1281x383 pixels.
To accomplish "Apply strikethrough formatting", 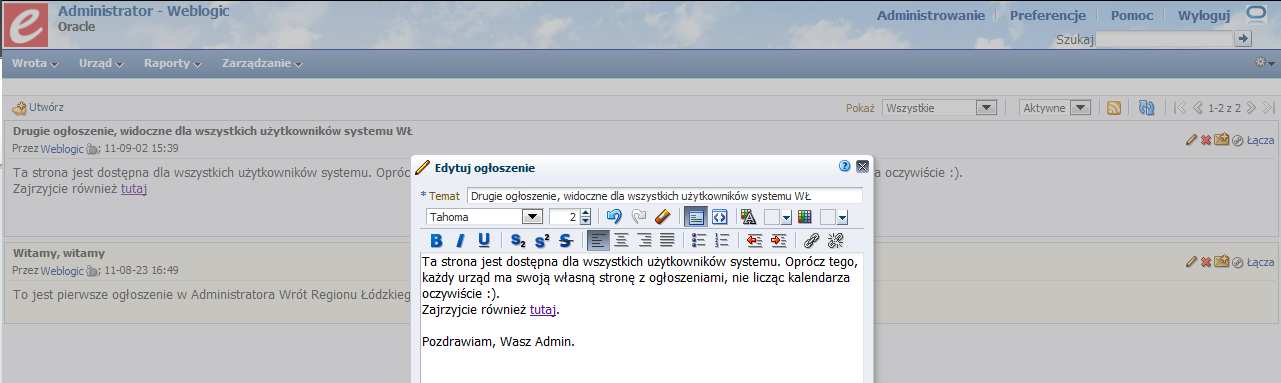I will pos(565,240).
